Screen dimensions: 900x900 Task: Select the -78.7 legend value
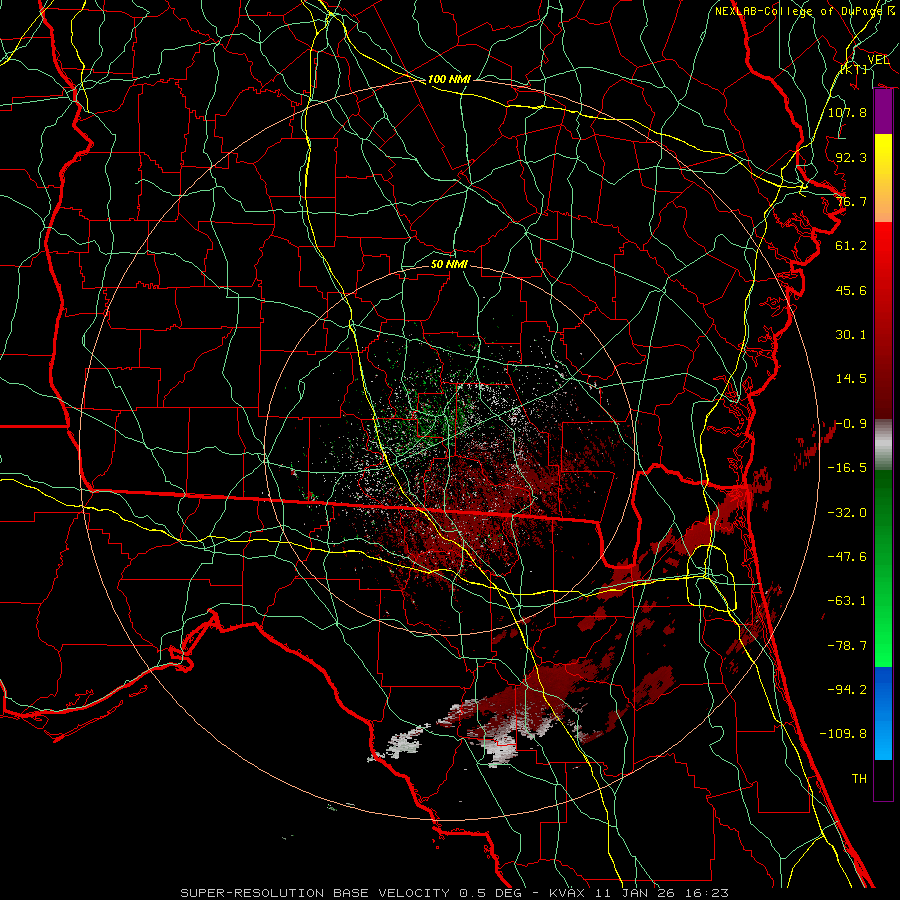click(x=847, y=646)
